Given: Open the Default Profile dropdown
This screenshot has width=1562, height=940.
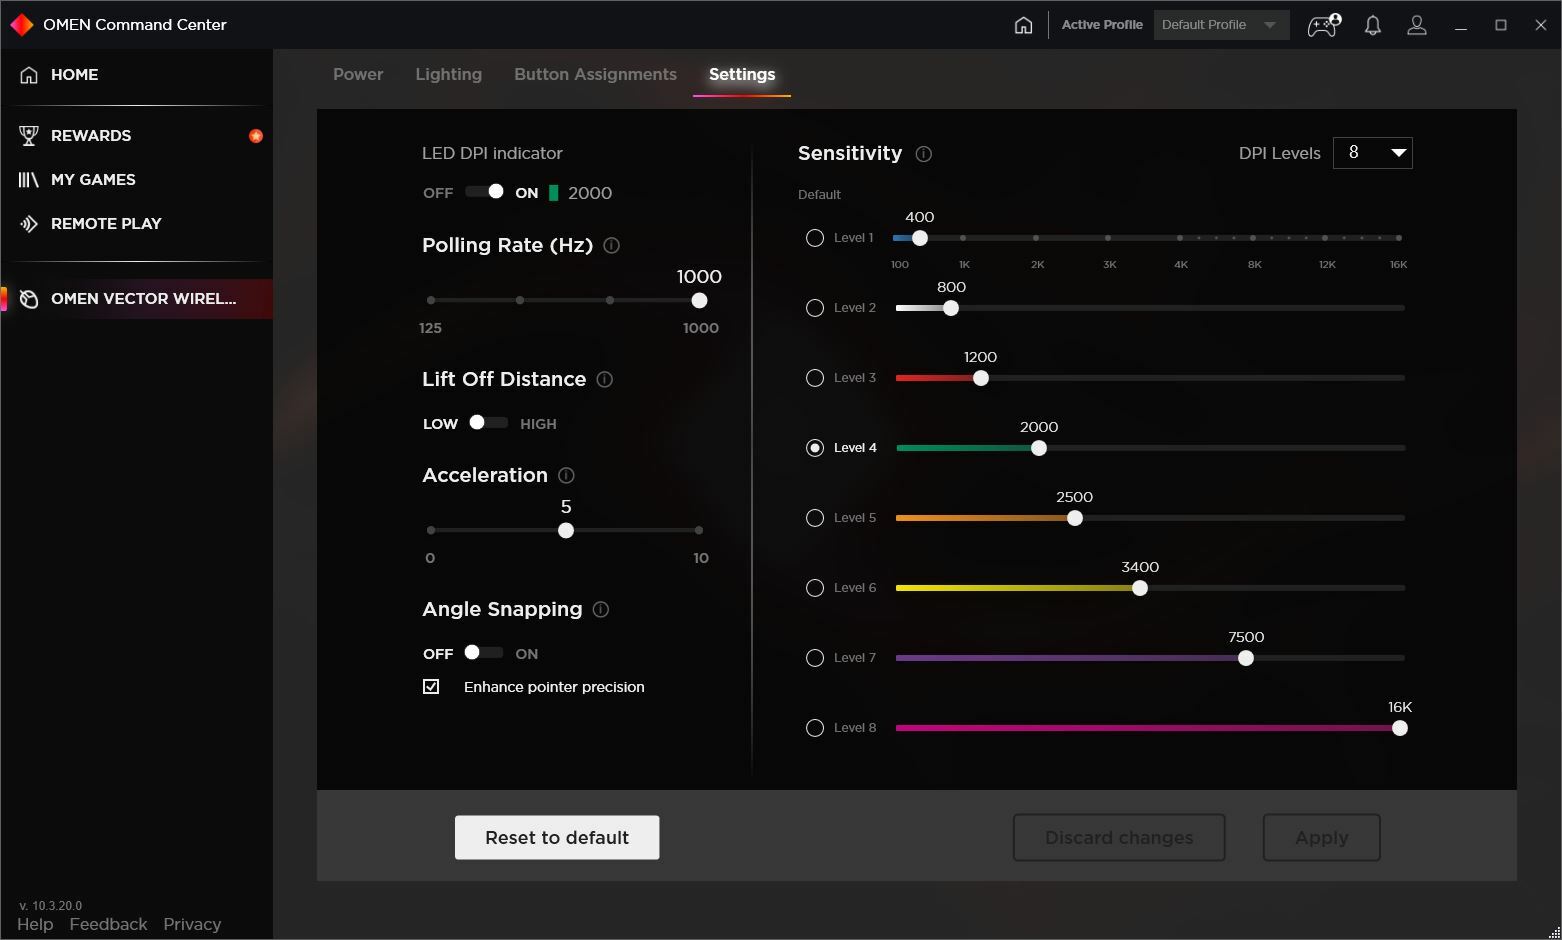Looking at the screenshot, I should coord(1220,24).
